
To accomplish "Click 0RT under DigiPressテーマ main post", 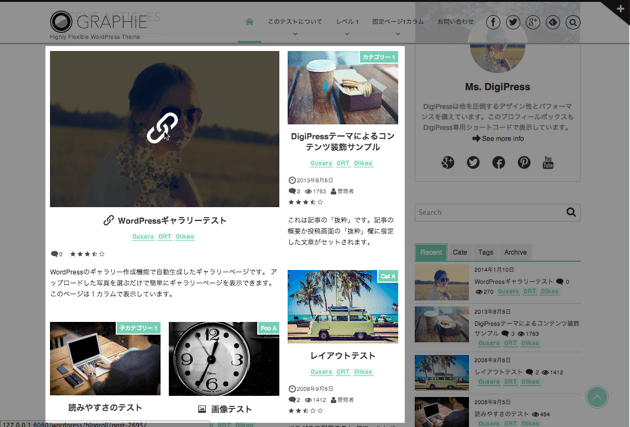I will [x=343, y=163].
